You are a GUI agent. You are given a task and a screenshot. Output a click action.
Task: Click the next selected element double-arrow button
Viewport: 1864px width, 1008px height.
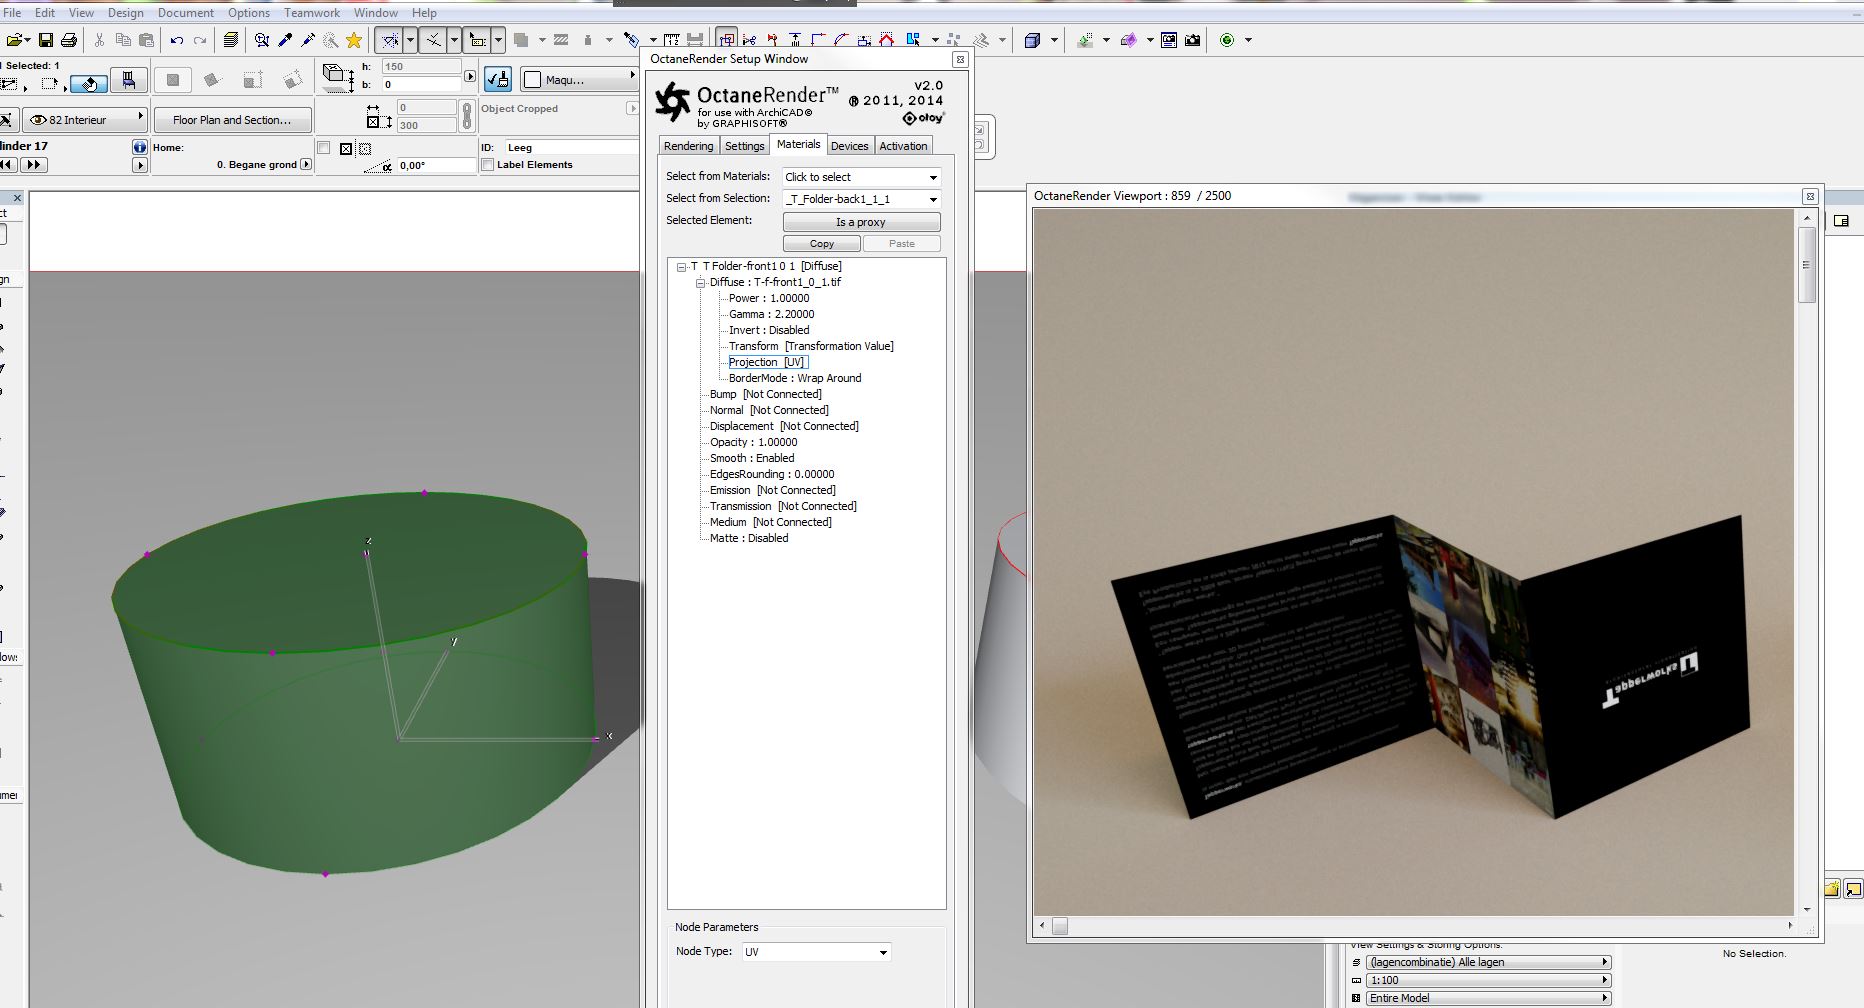(34, 164)
